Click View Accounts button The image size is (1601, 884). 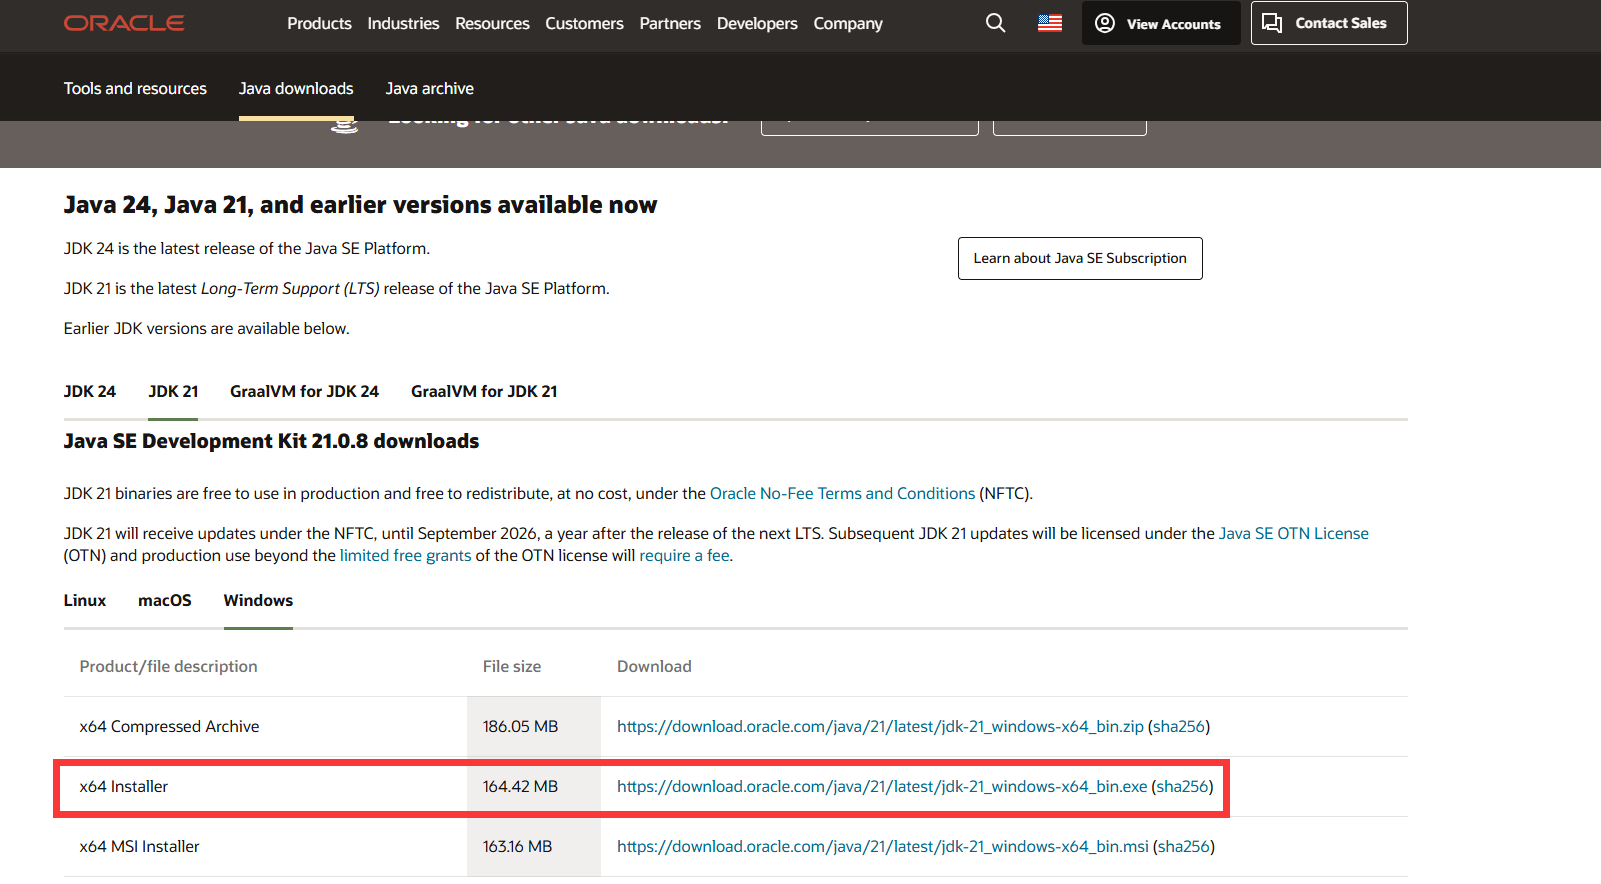pyautogui.click(x=1161, y=23)
